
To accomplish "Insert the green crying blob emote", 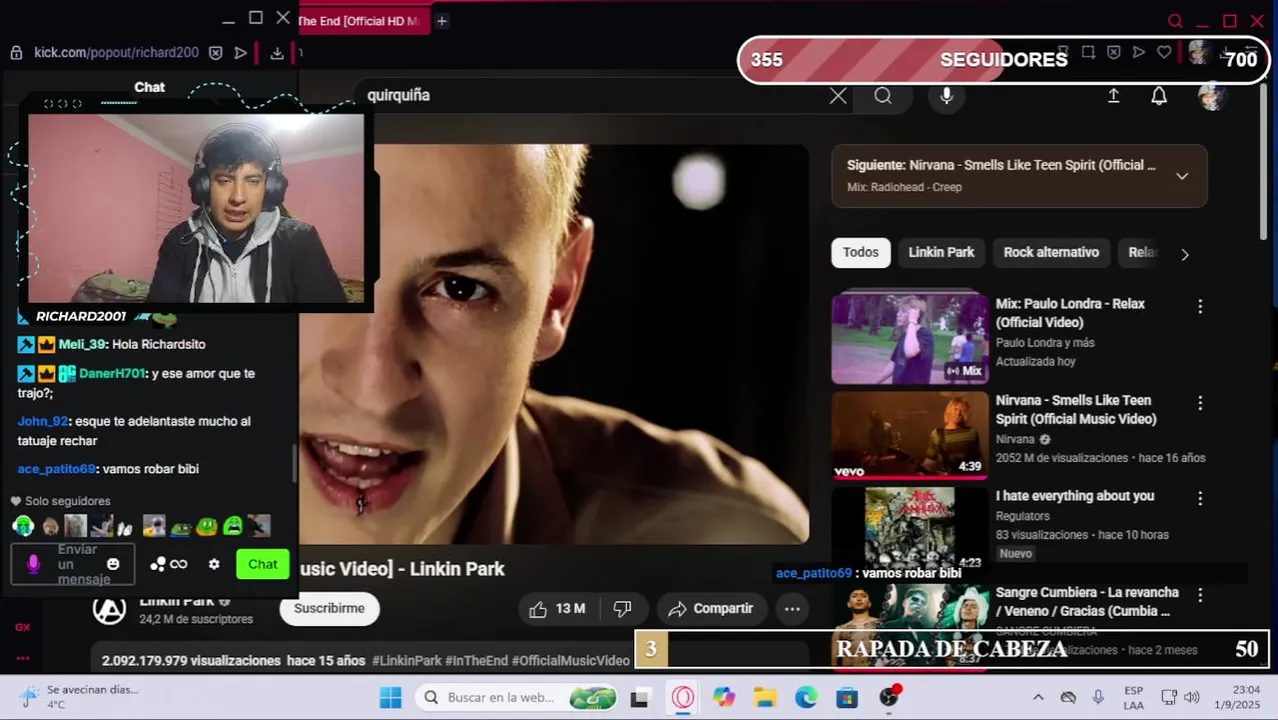I will click(x=233, y=526).
